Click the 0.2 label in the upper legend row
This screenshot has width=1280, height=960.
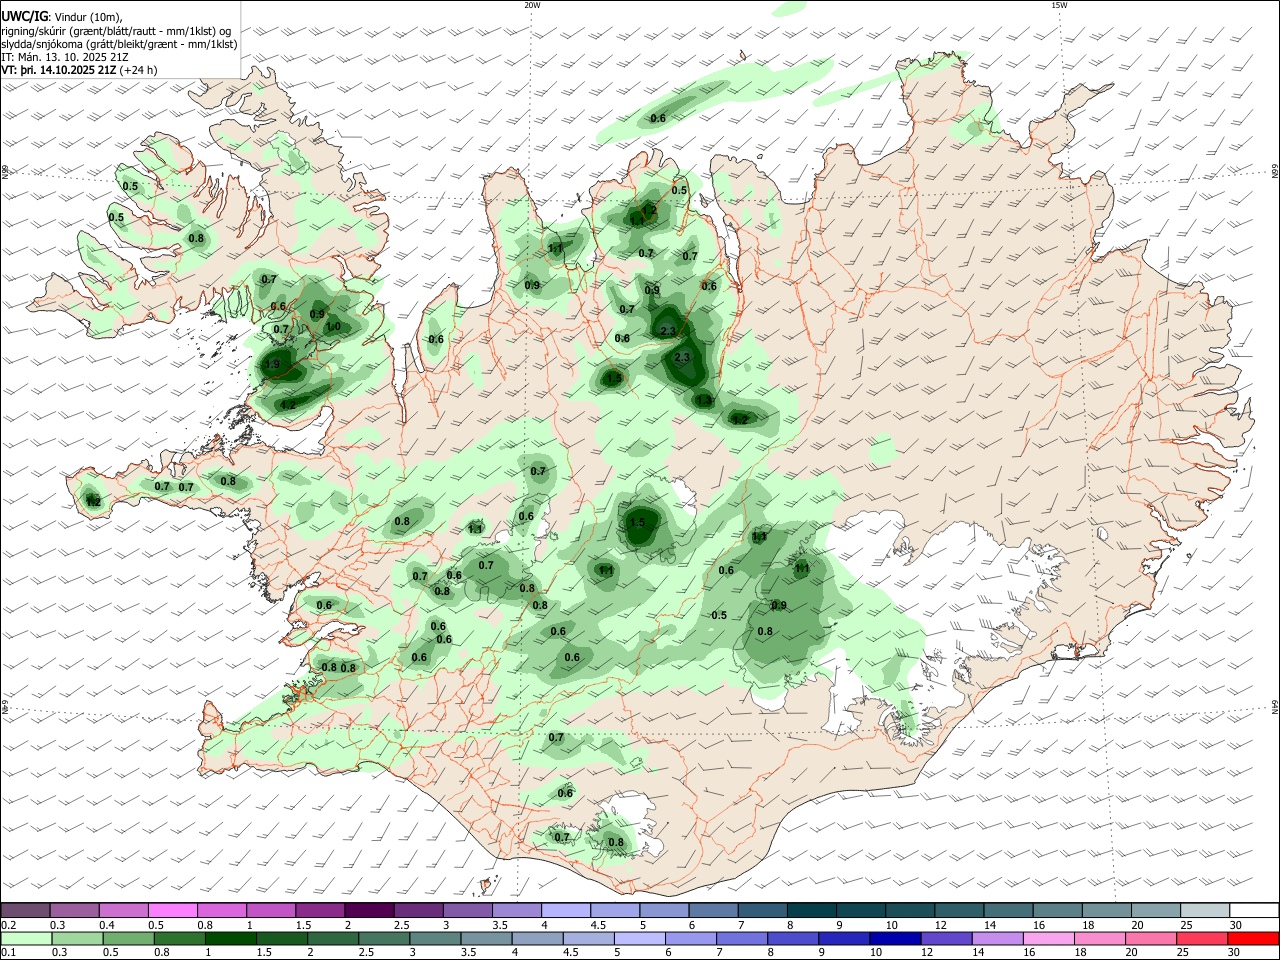[9, 925]
